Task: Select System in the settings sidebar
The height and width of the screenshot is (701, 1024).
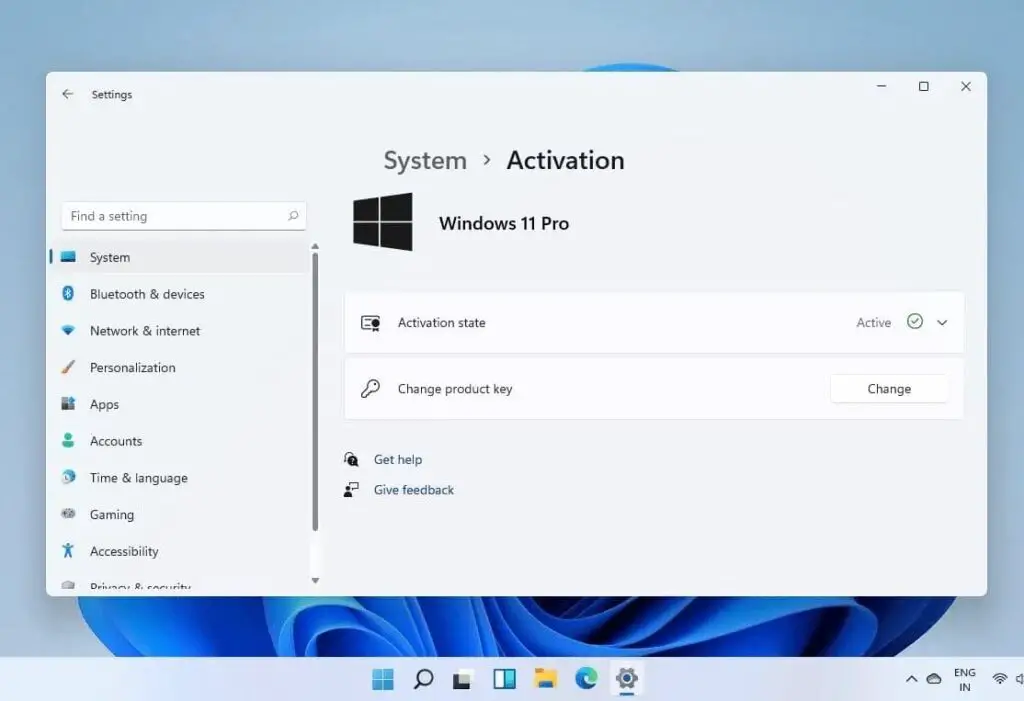Action: click(108, 257)
